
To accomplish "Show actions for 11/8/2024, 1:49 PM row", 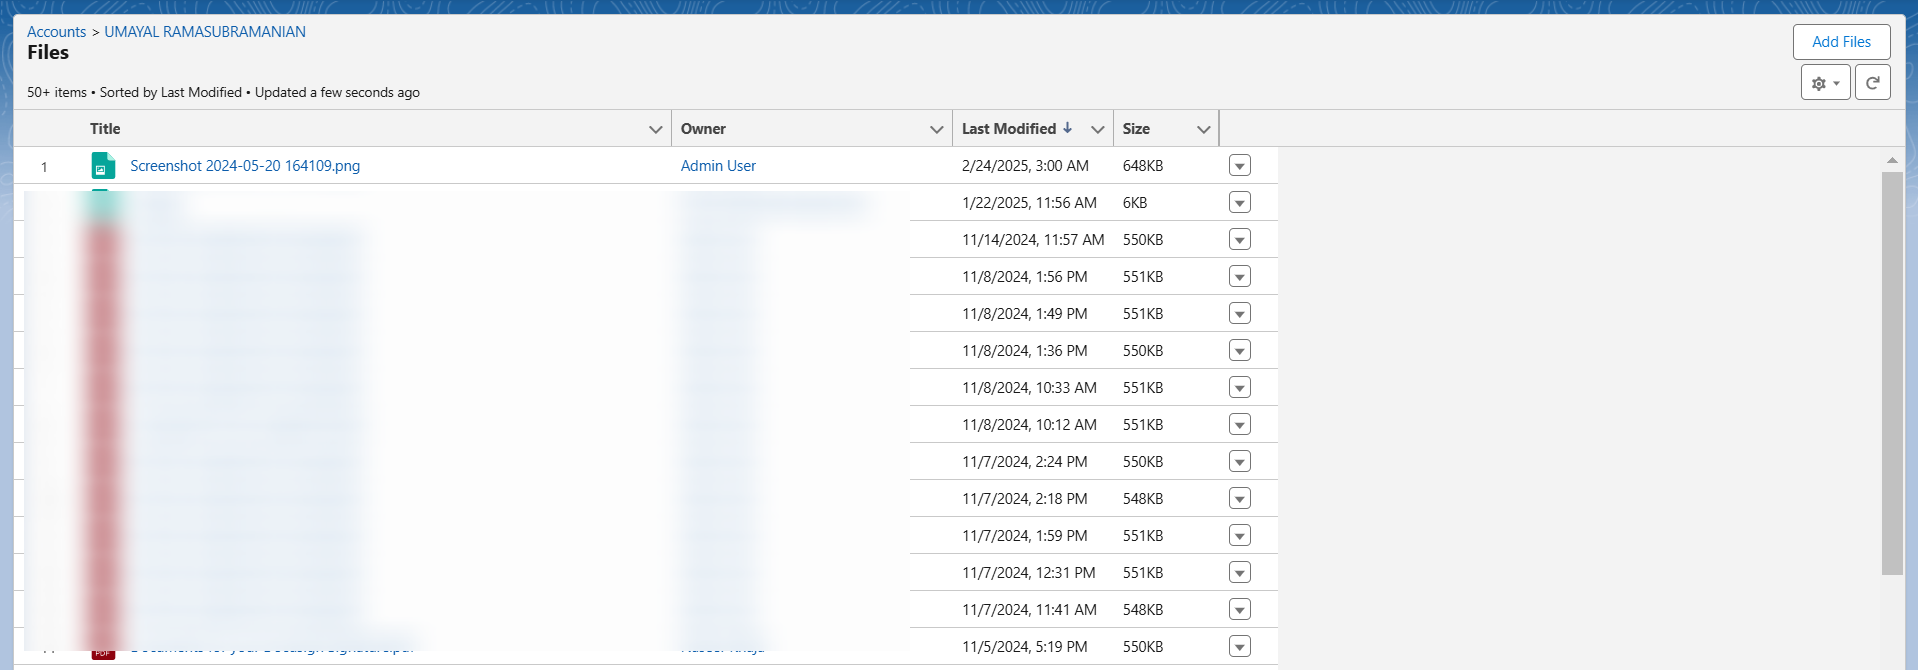I will tap(1240, 314).
